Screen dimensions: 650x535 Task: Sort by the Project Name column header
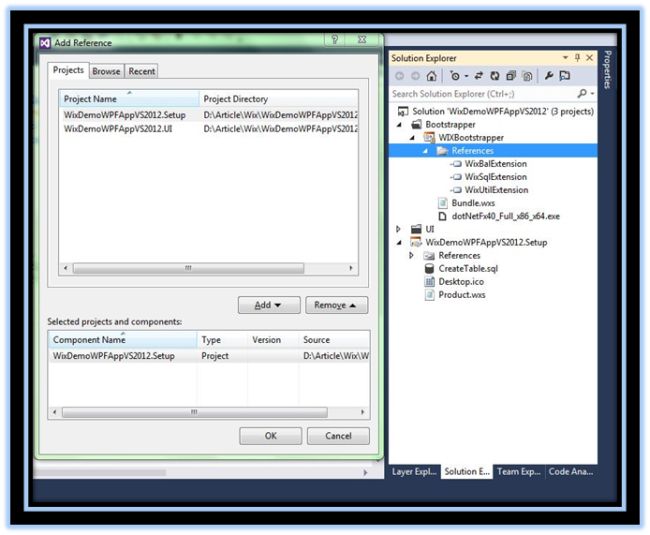coord(129,99)
